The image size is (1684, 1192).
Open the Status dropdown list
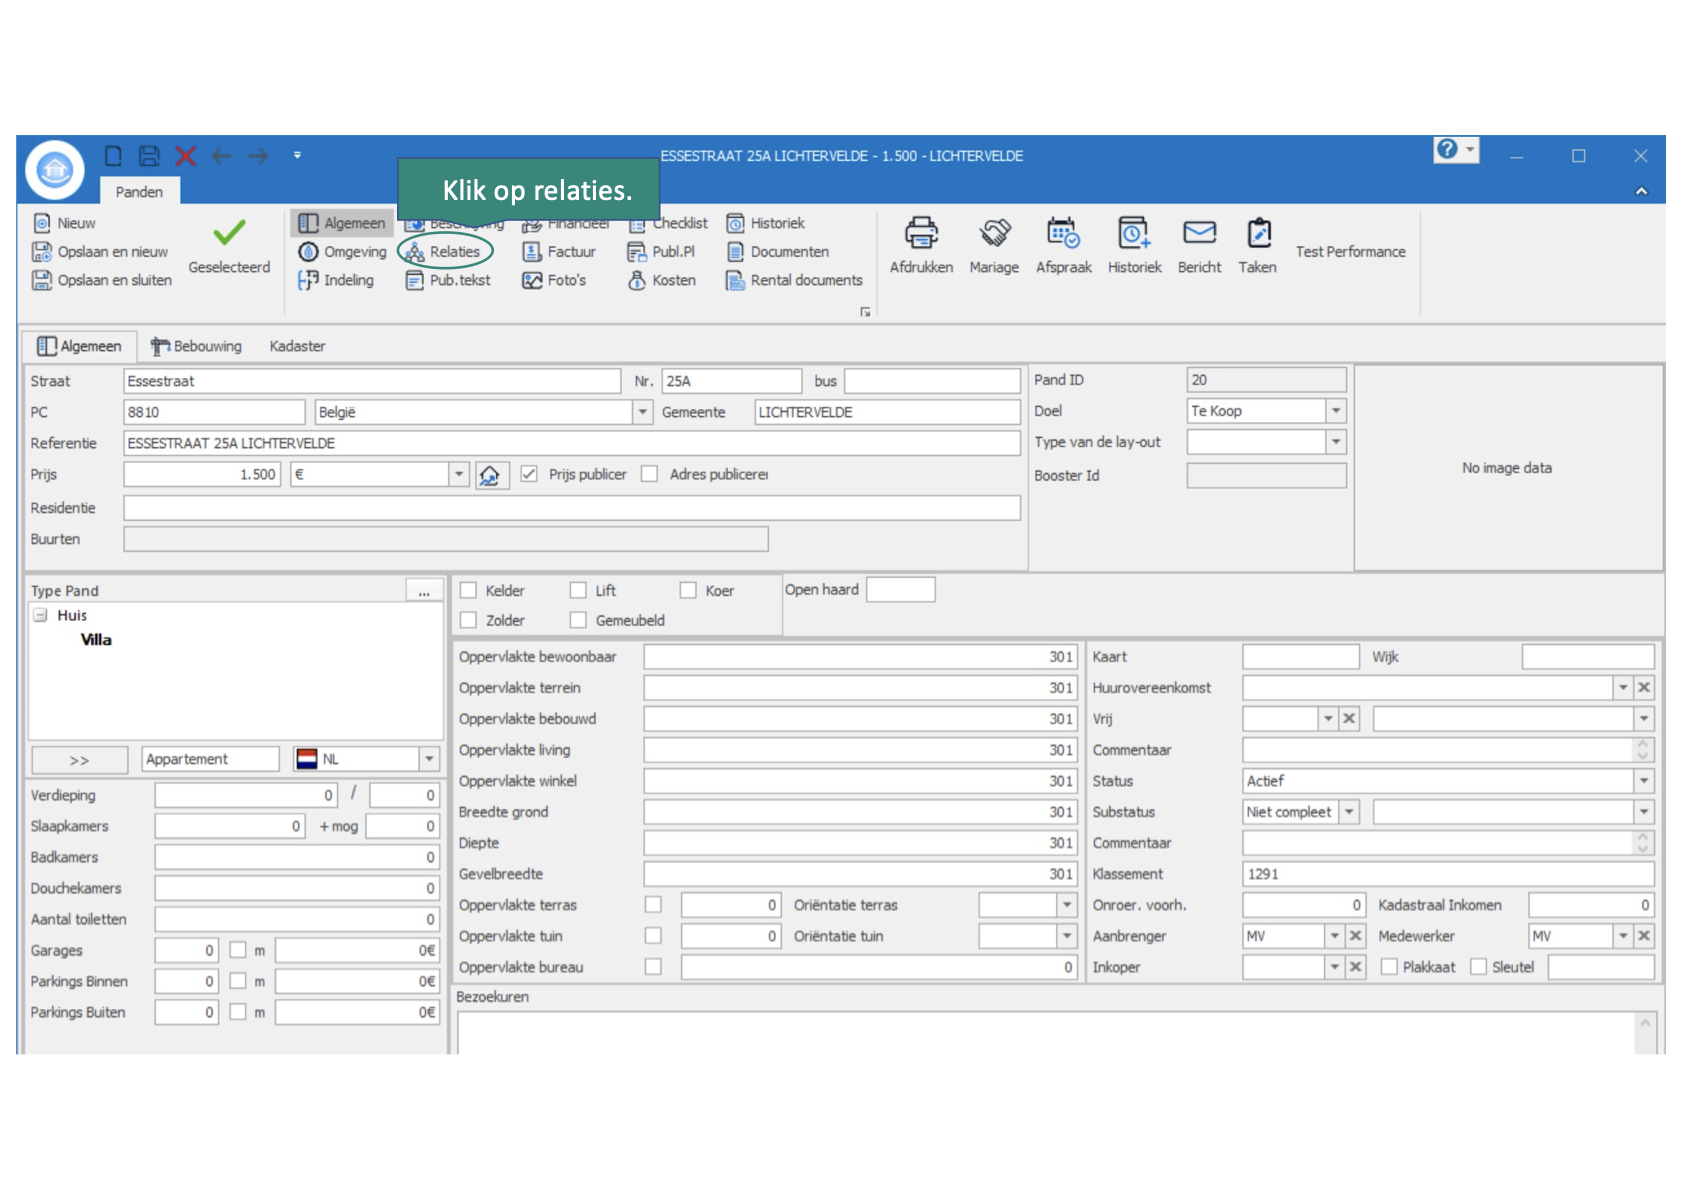click(x=1643, y=781)
